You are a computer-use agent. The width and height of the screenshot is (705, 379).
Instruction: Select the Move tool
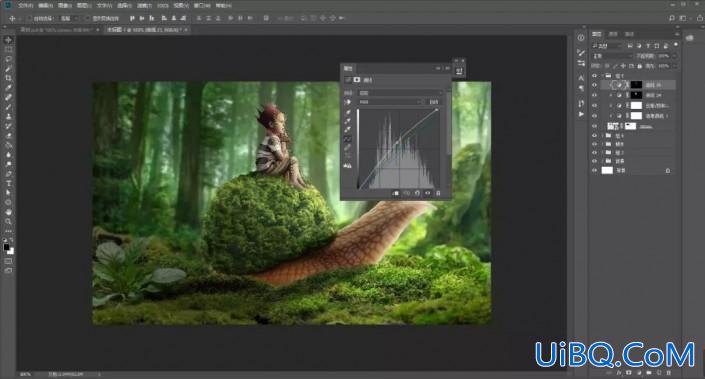[x=8, y=40]
